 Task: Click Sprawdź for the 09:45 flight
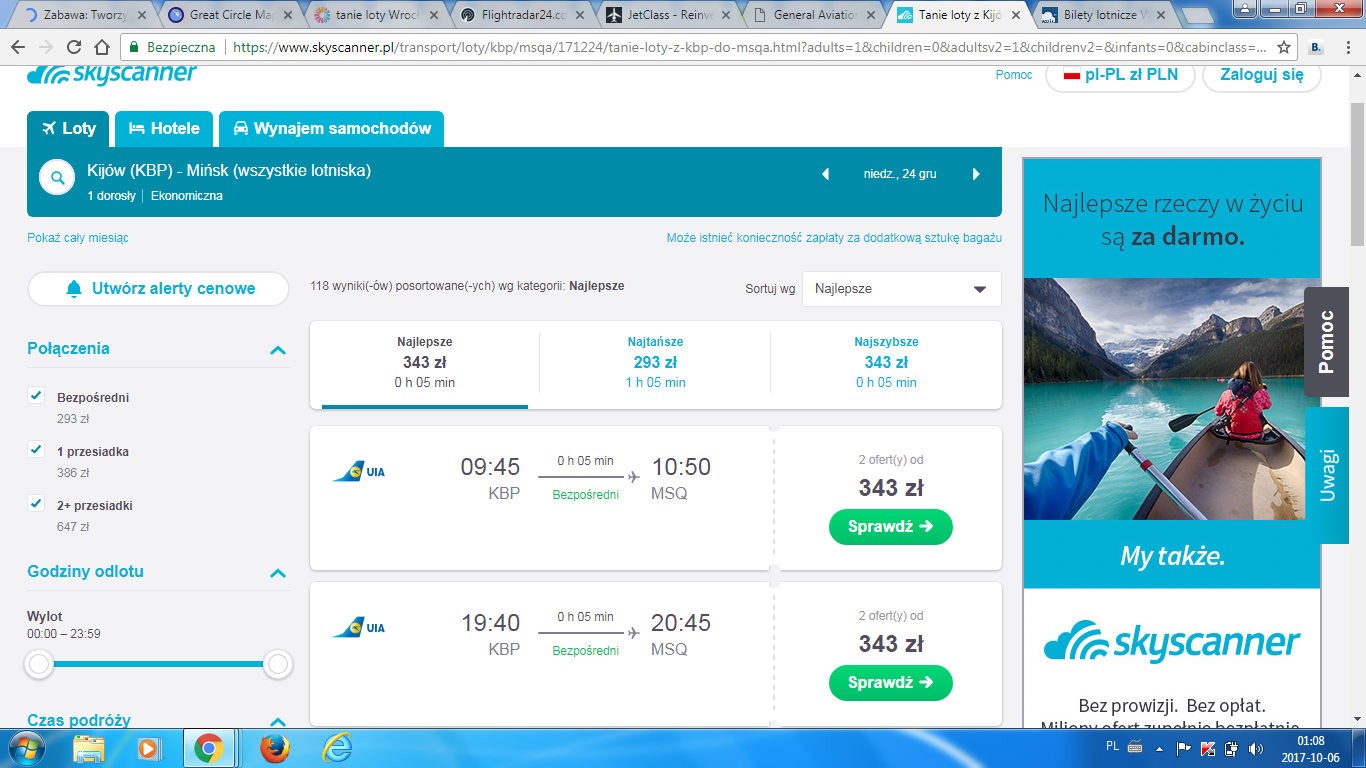(890, 527)
